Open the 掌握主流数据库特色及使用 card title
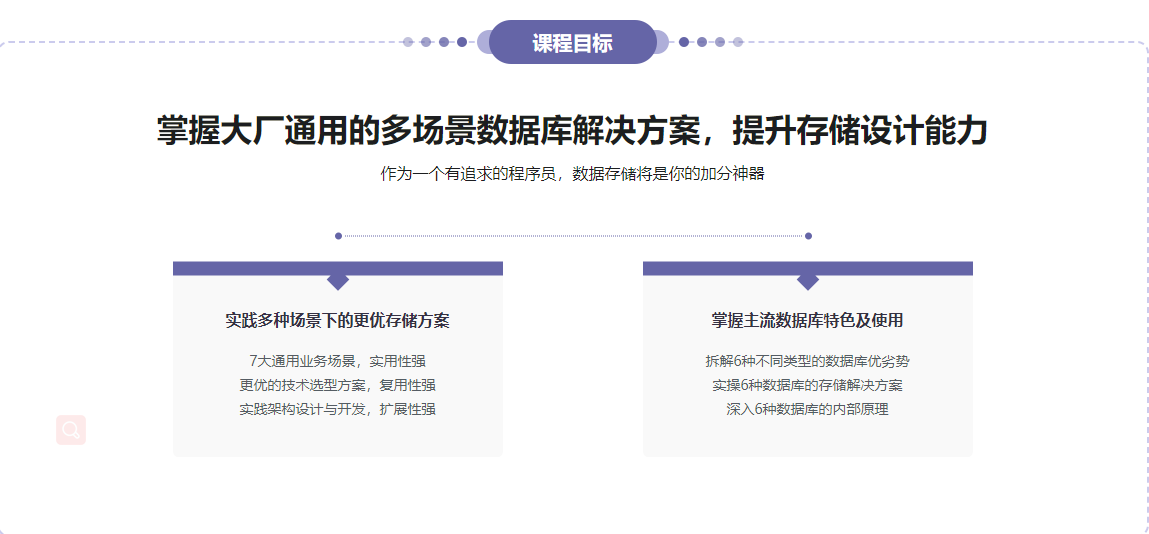The height and width of the screenshot is (534, 1149). click(808, 321)
